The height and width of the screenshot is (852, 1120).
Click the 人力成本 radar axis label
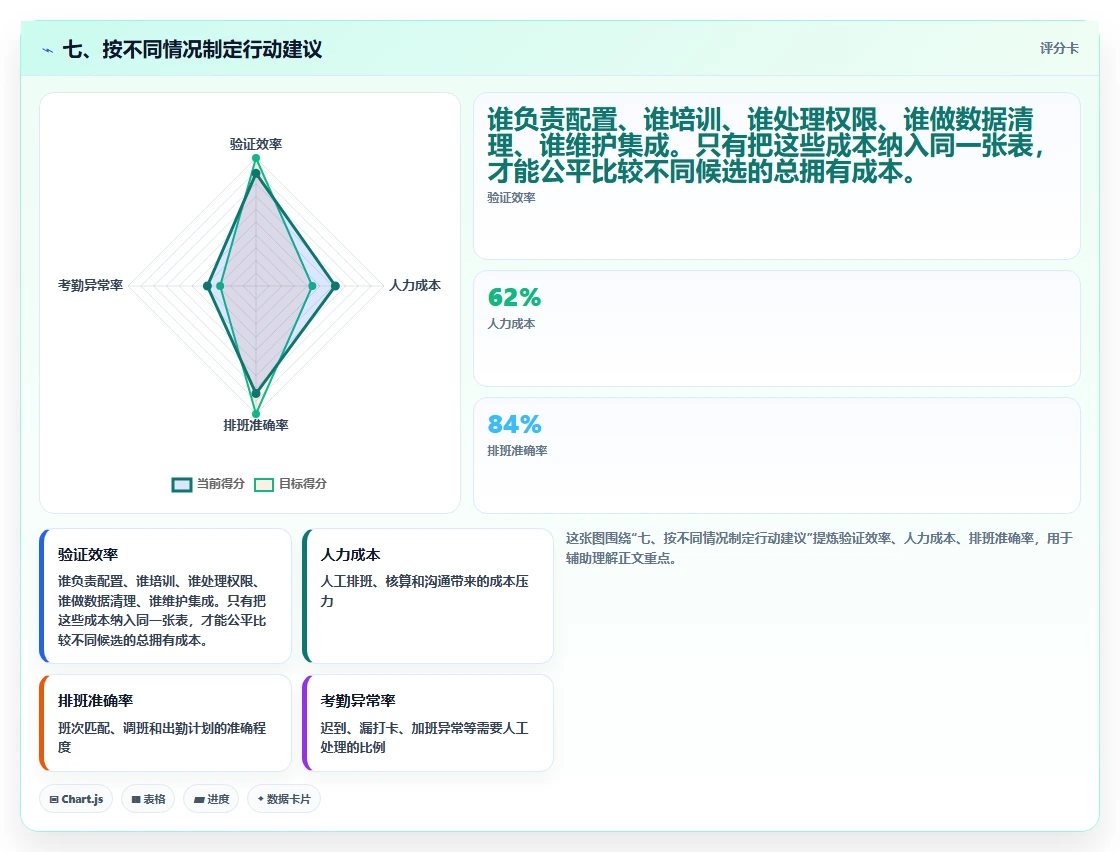414,285
